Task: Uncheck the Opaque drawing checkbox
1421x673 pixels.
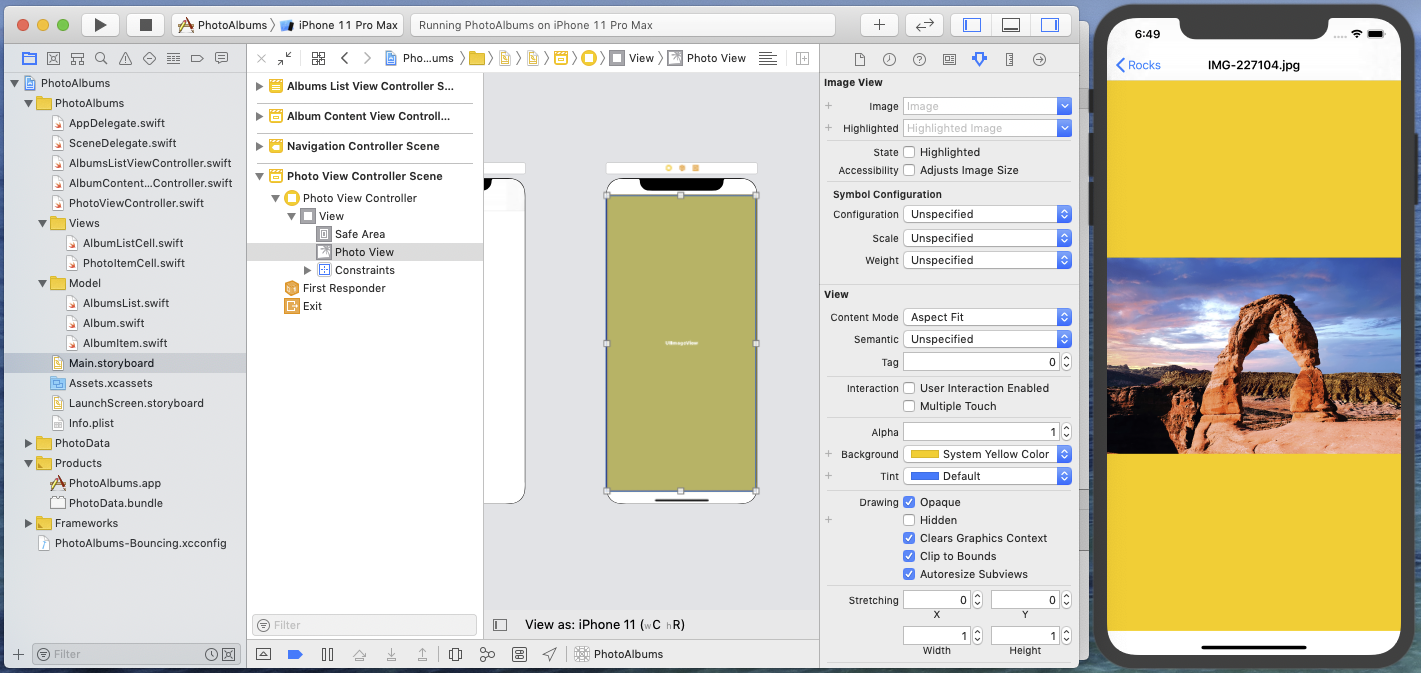Action: click(x=909, y=502)
